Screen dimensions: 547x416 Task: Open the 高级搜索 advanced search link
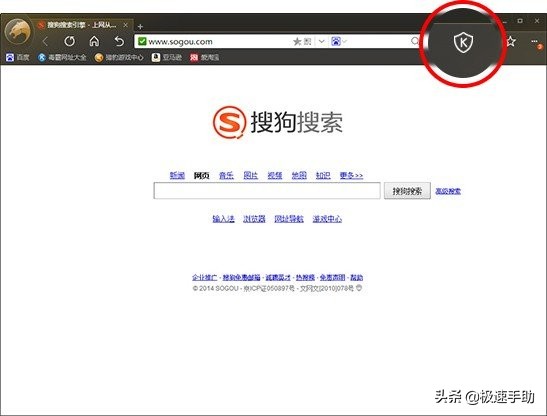point(448,191)
